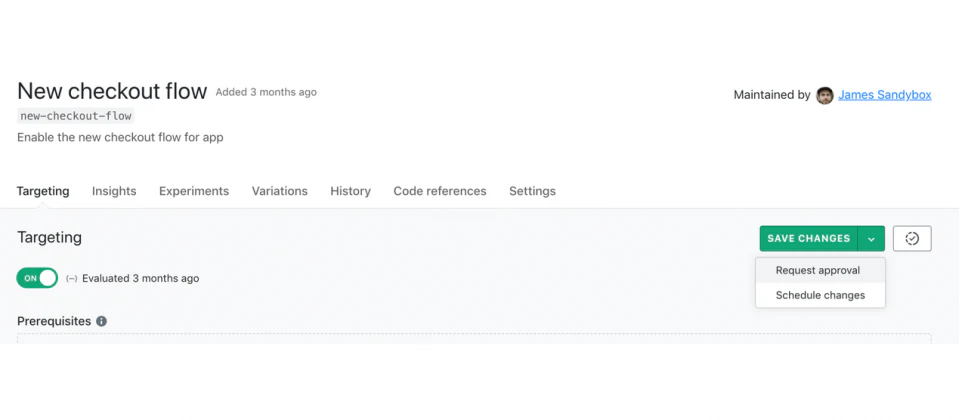Open the Experiments tab
The image size is (959, 420).
194,191
